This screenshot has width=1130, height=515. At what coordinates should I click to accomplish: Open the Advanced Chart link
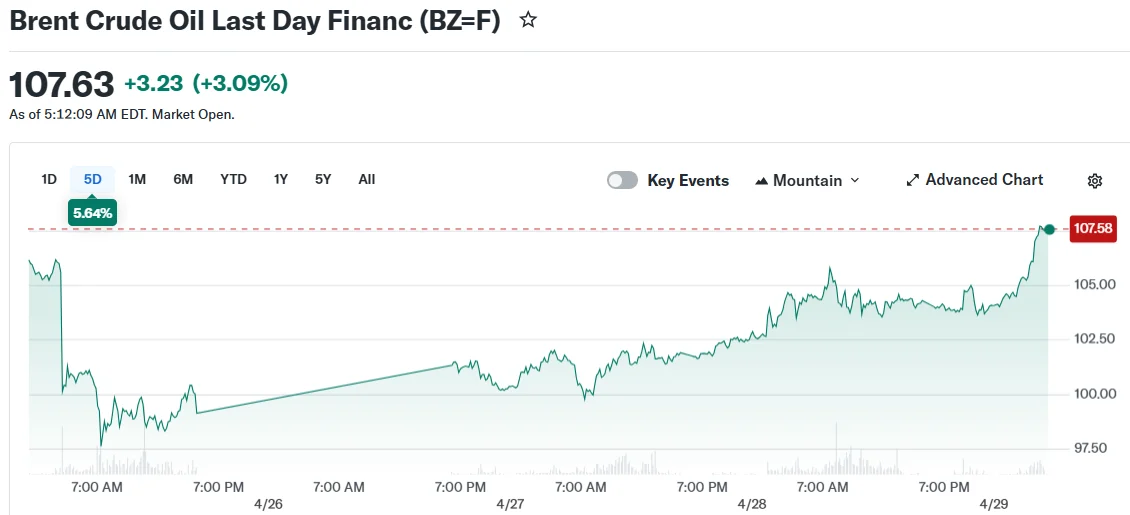[983, 180]
